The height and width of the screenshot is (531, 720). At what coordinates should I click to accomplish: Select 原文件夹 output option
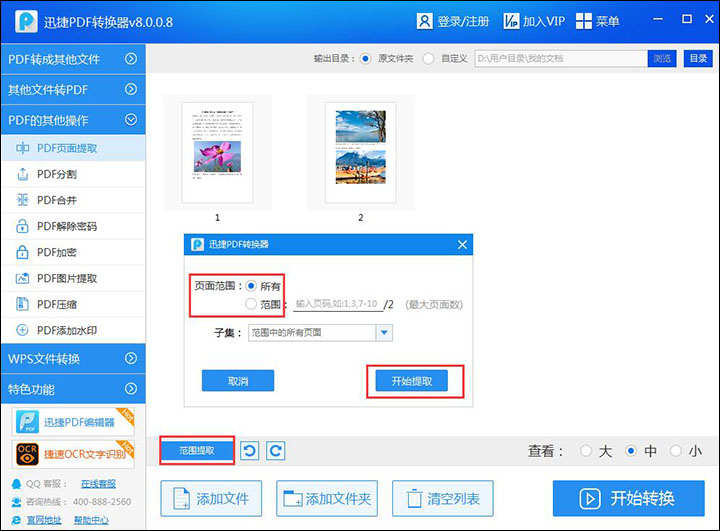tap(366, 59)
